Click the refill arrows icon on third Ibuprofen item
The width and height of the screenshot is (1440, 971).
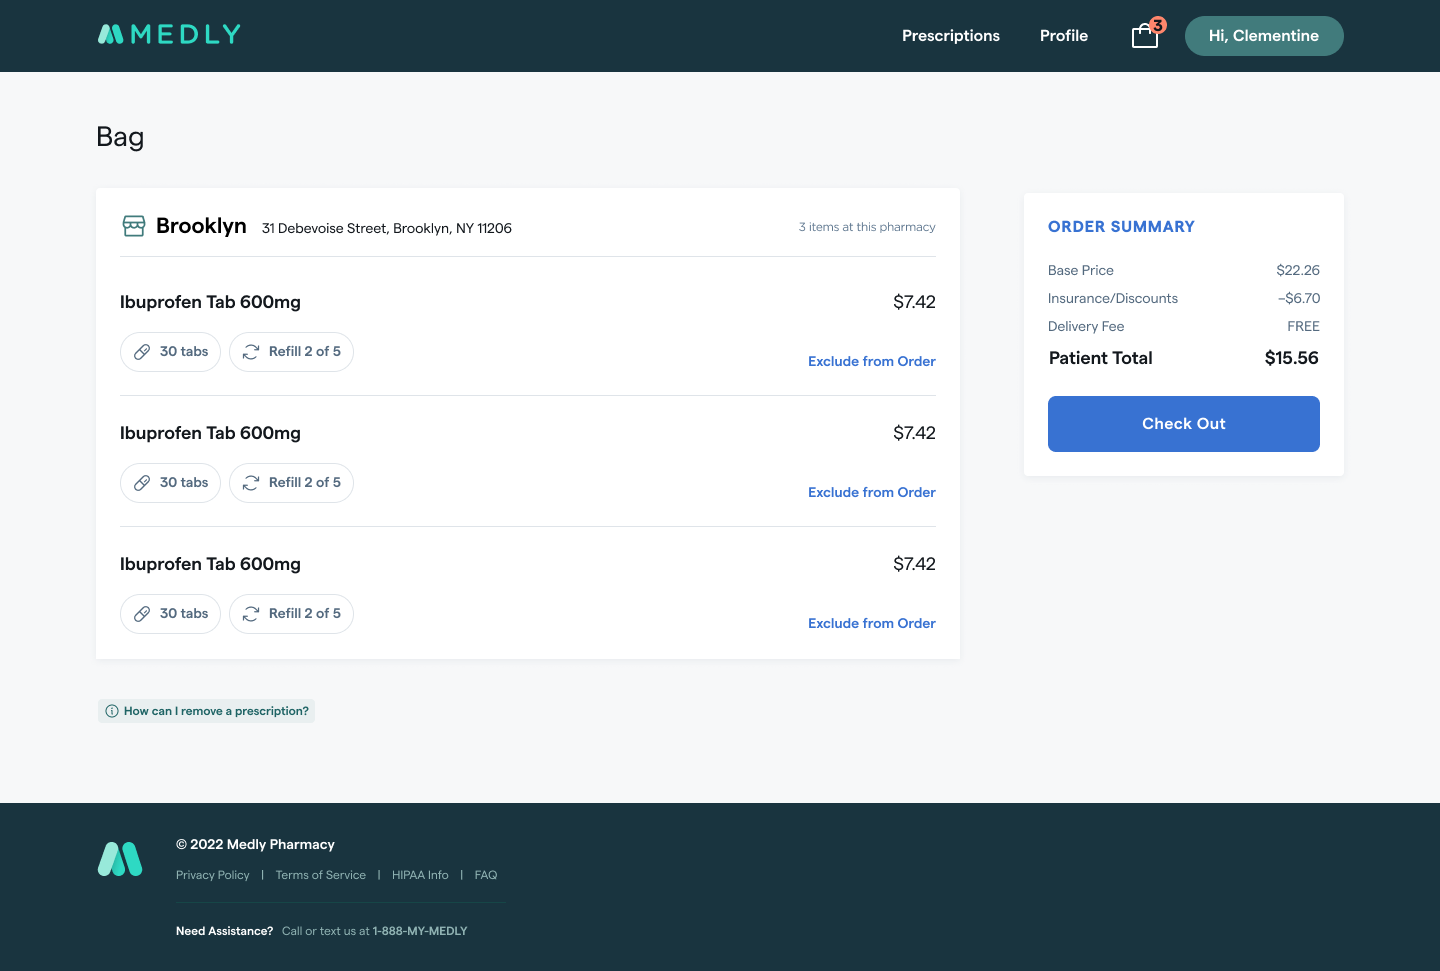click(x=251, y=614)
